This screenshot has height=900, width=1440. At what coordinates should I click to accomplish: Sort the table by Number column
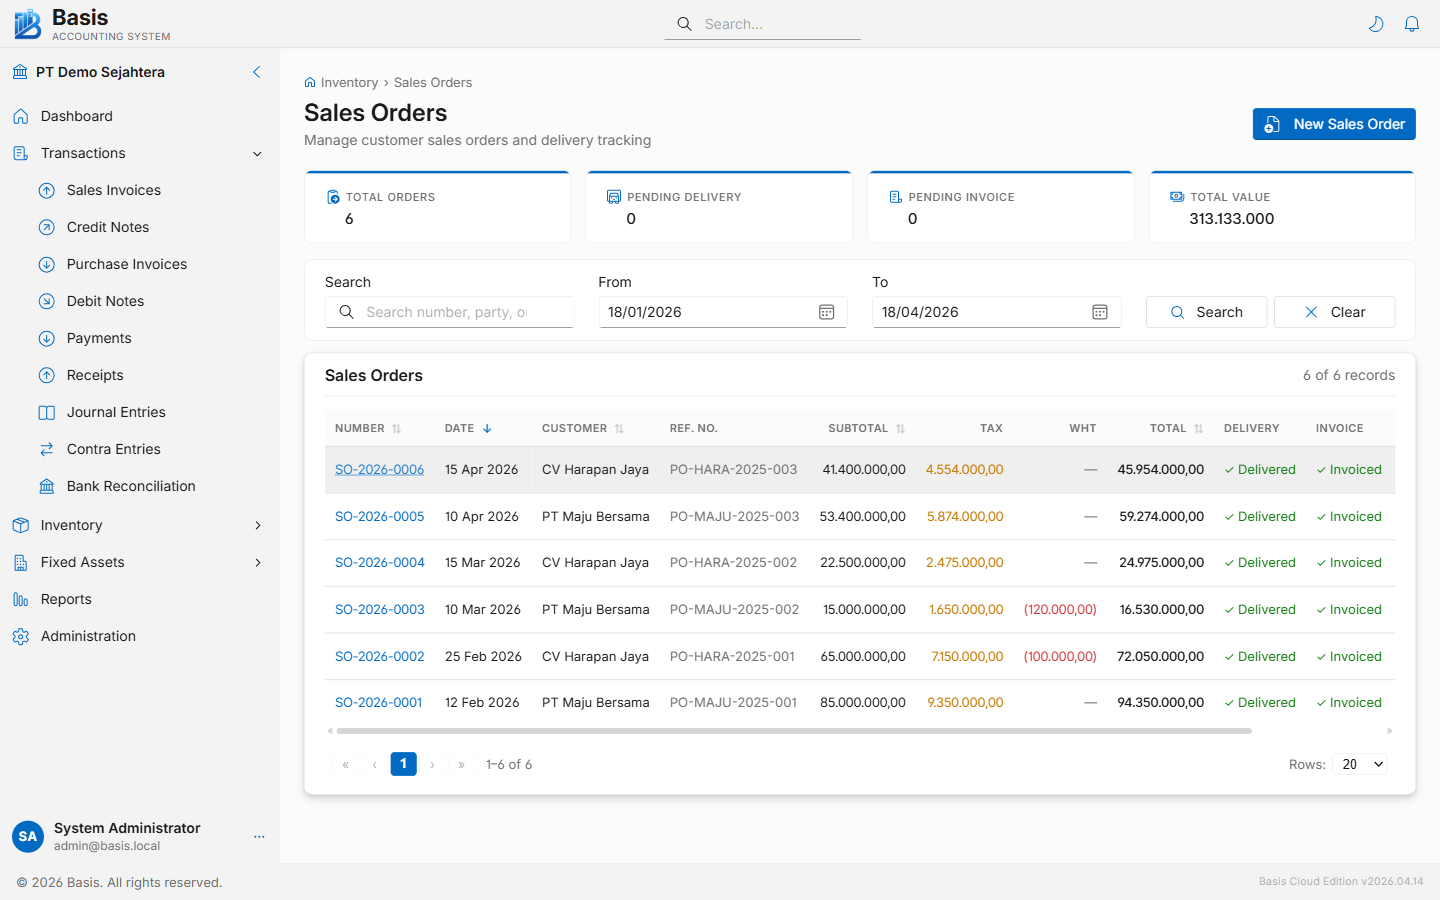pos(397,429)
